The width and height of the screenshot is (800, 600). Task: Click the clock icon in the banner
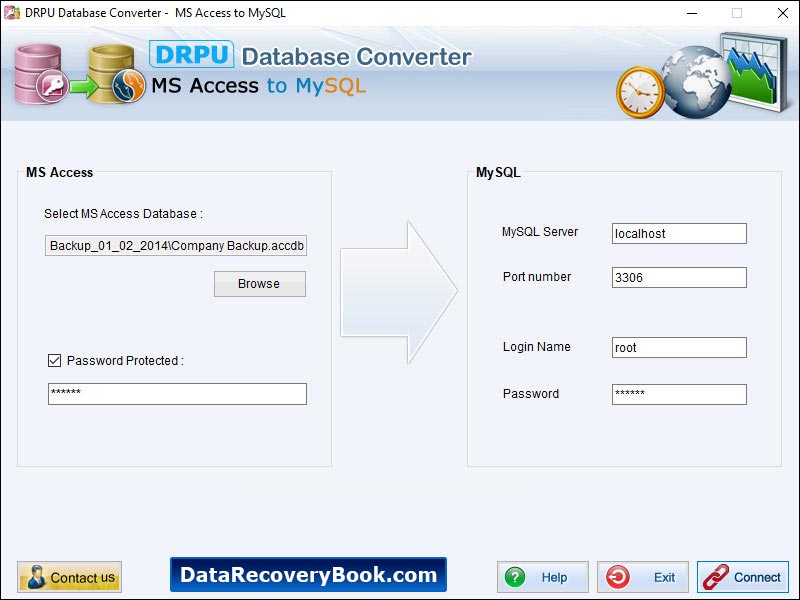click(x=643, y=91)
